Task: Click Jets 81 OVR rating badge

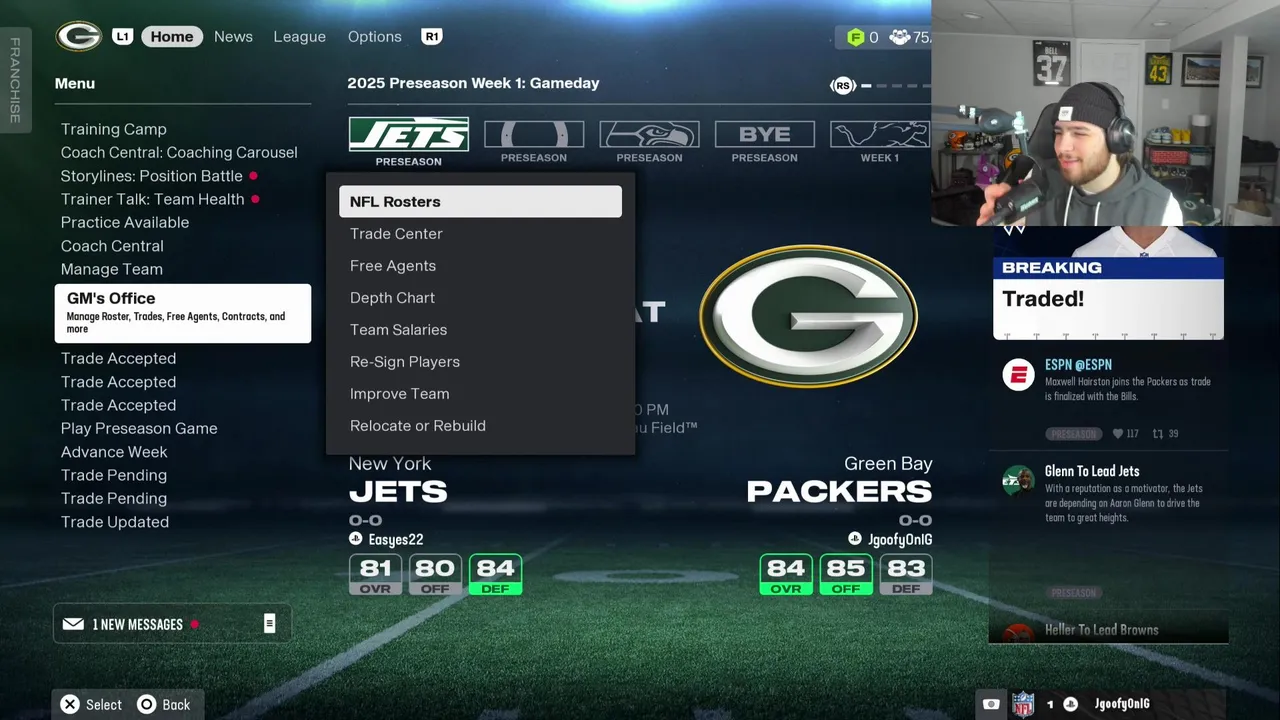Action: pos(376,575)
